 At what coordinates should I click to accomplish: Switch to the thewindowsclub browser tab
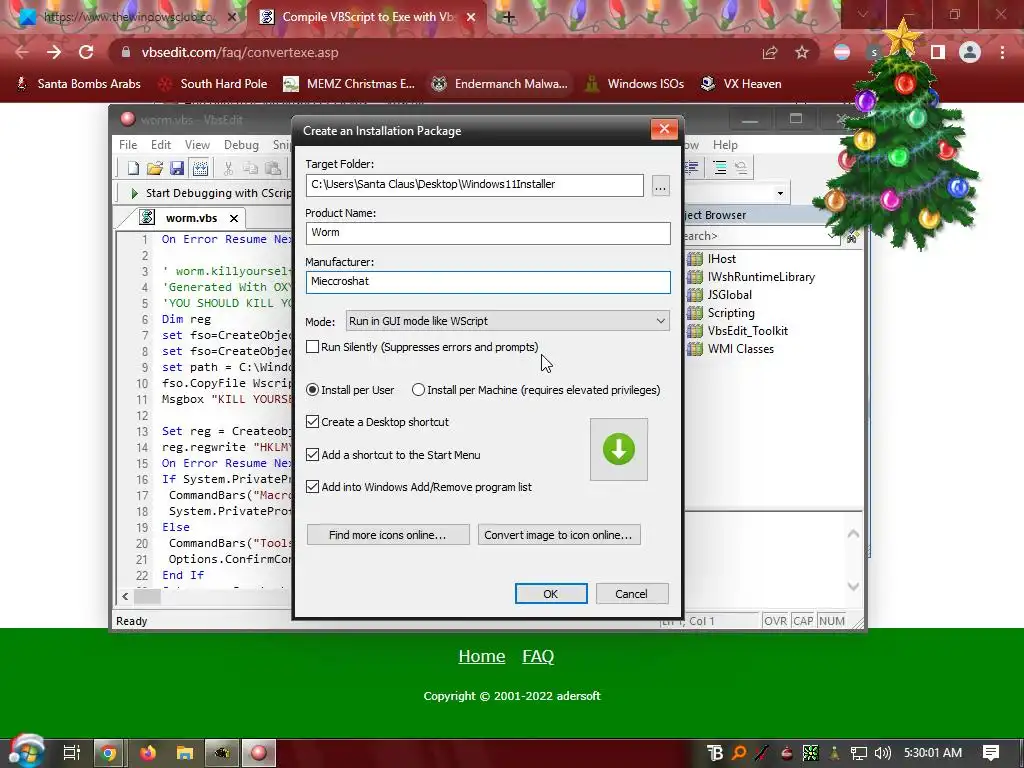pos(127,17)
